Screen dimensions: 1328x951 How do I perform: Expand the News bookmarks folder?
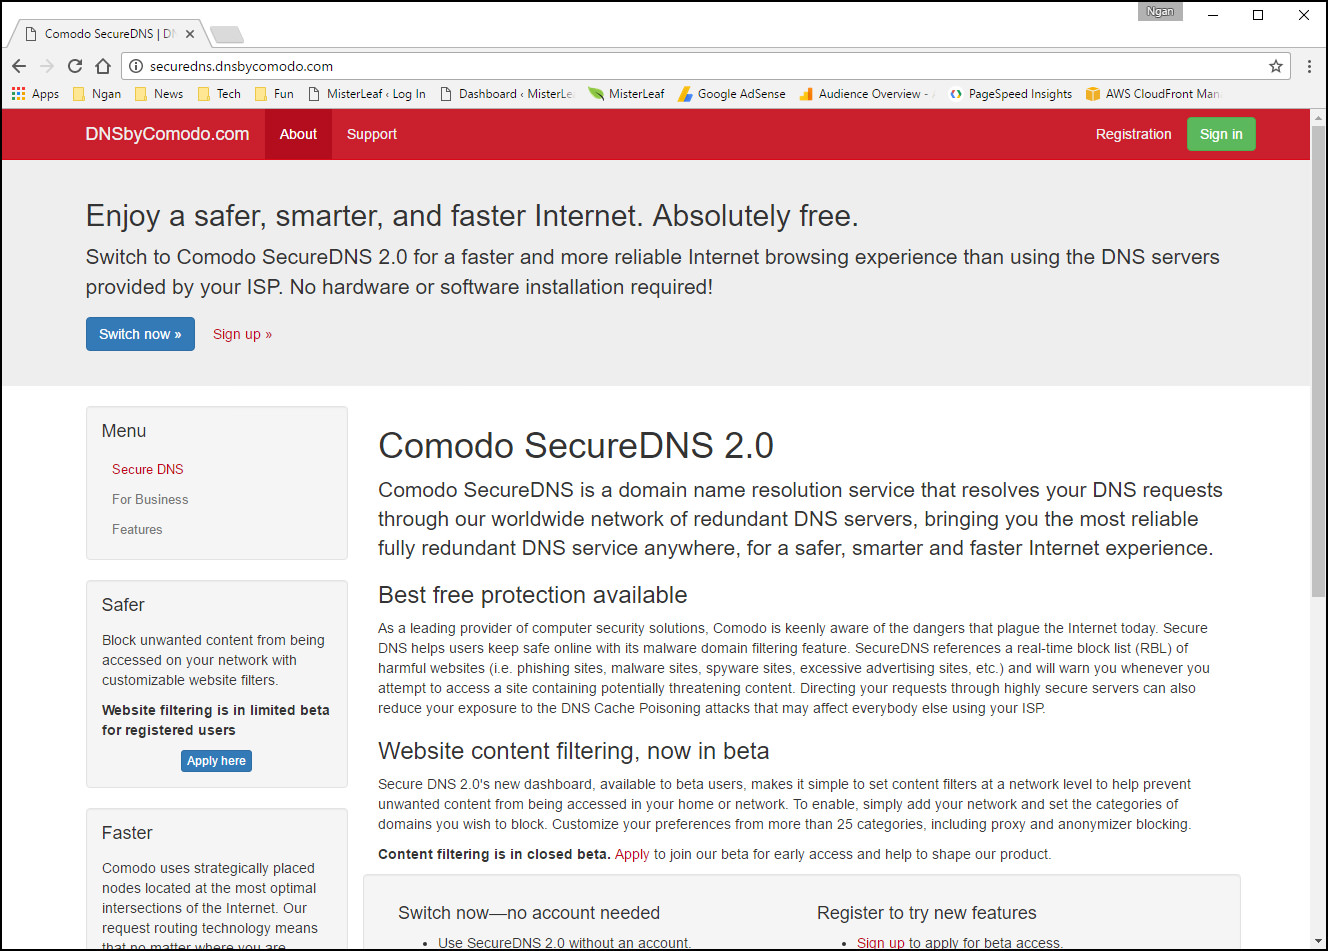(x=158, y=94)
